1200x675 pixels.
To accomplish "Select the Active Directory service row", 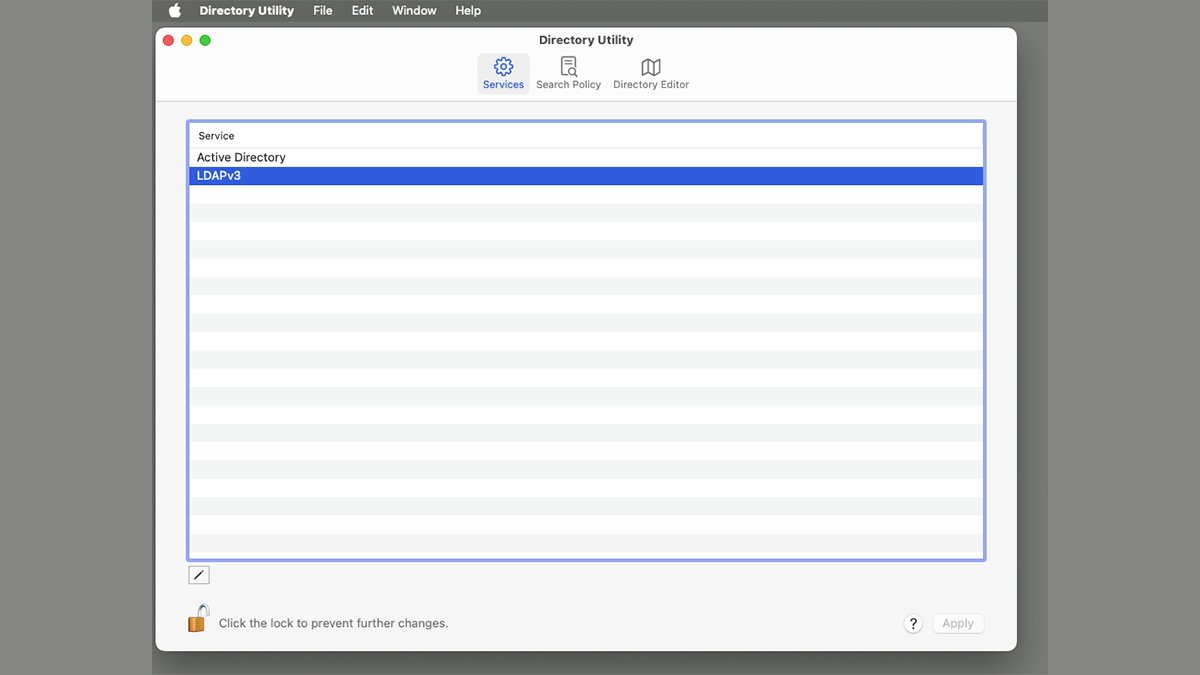I will click(586, 158).
